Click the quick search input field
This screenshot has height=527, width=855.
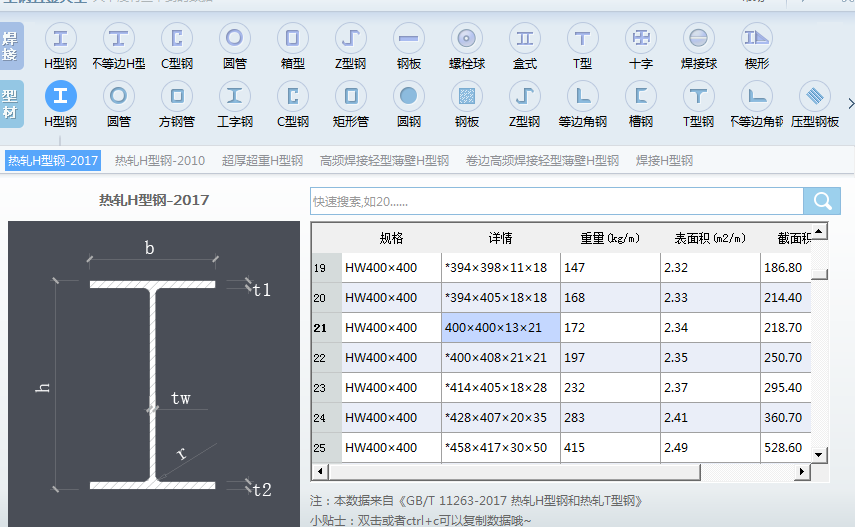point(557,201)
